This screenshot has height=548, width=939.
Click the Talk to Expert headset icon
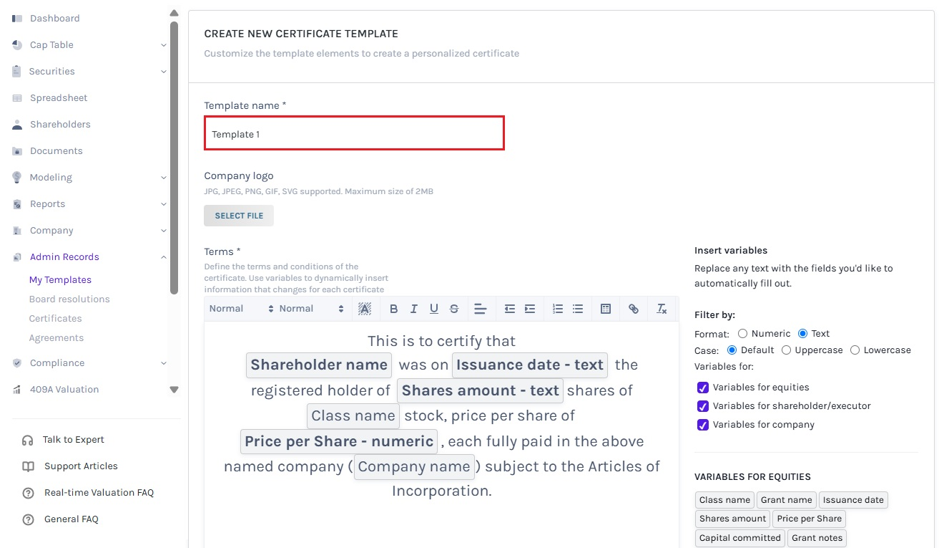click(x=28, y=440)
